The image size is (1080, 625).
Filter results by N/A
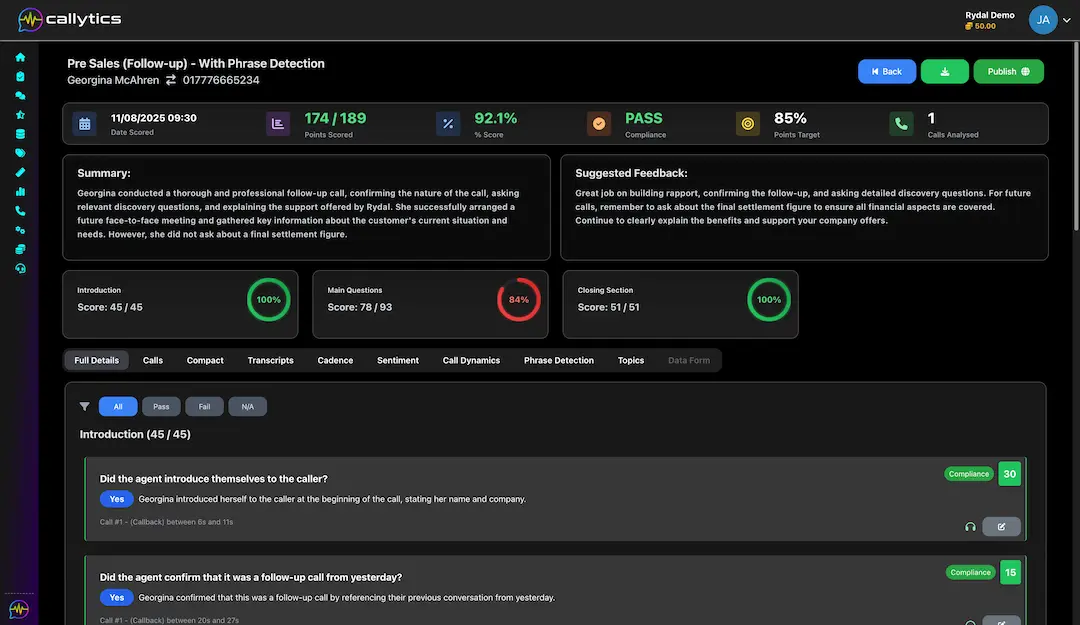247,407
